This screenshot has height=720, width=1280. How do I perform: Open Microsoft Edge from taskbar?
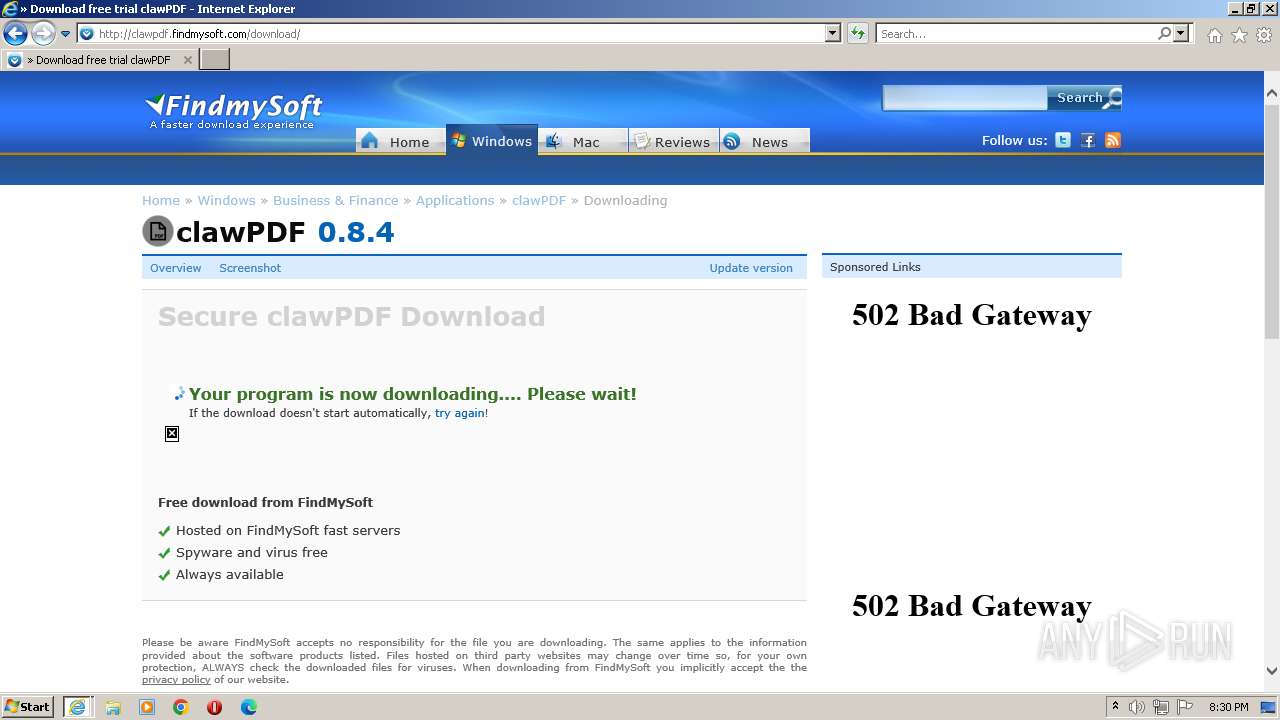(249, 707)
